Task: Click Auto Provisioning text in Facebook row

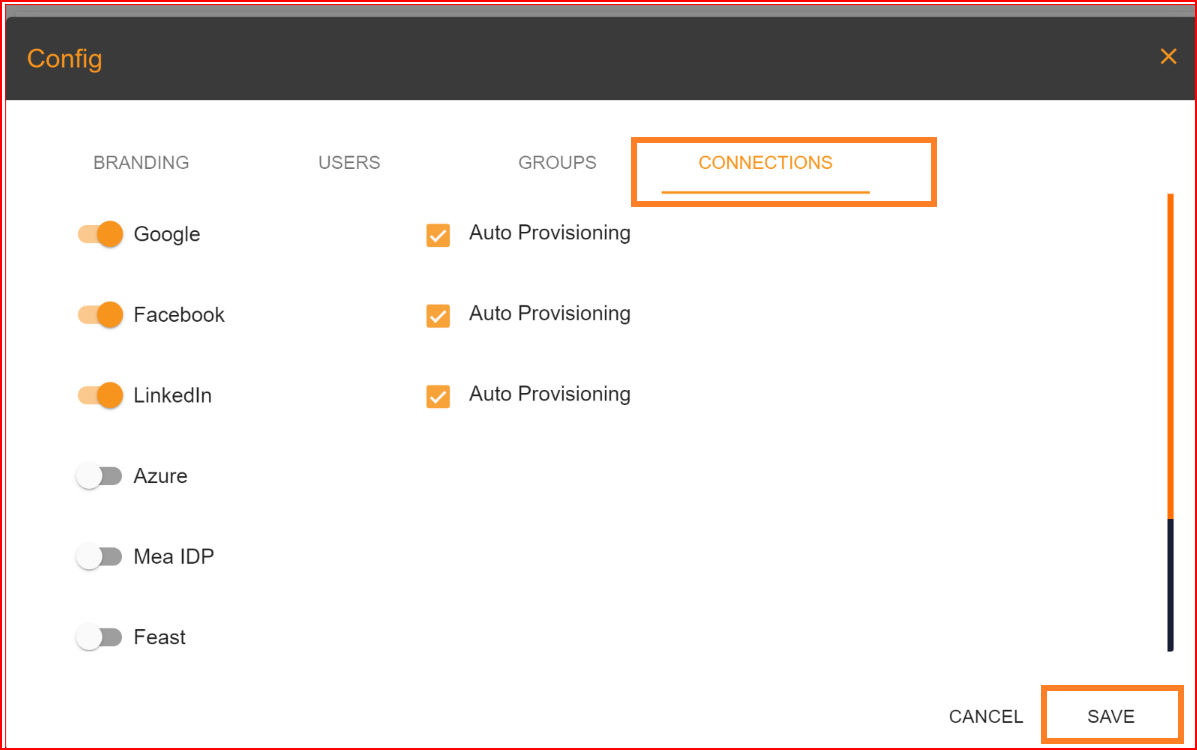Action: 550,313
